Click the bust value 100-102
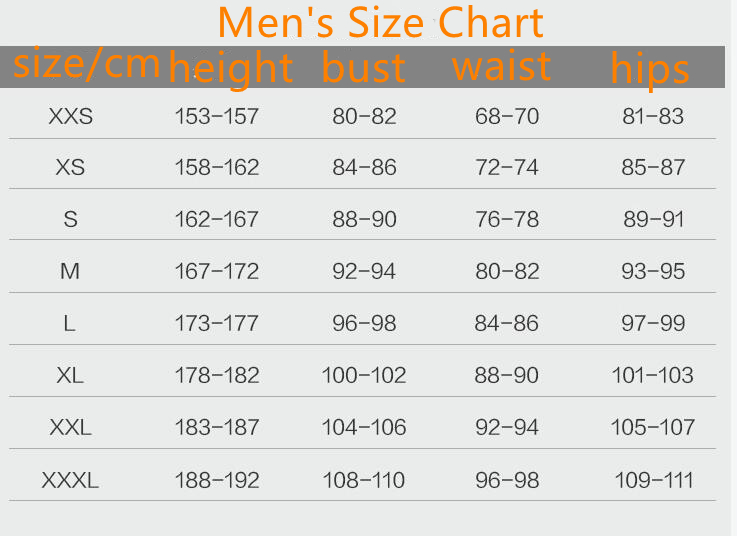 point(364,375)
